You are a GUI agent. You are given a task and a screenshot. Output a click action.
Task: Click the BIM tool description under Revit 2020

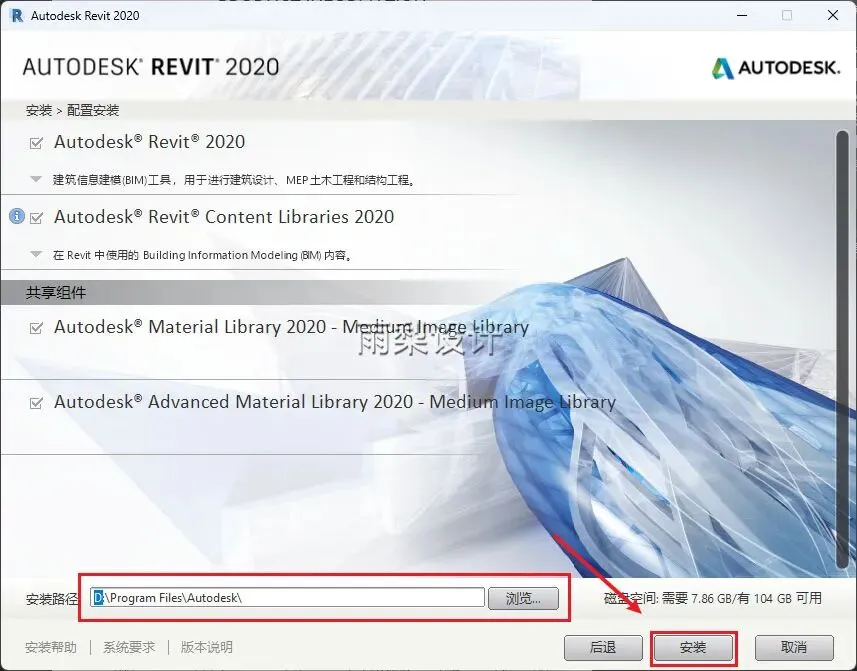pos(234,180)
